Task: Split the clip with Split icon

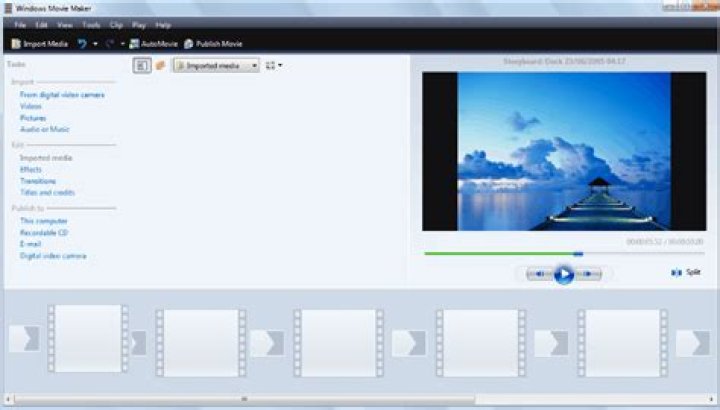Action: point(677,272)
